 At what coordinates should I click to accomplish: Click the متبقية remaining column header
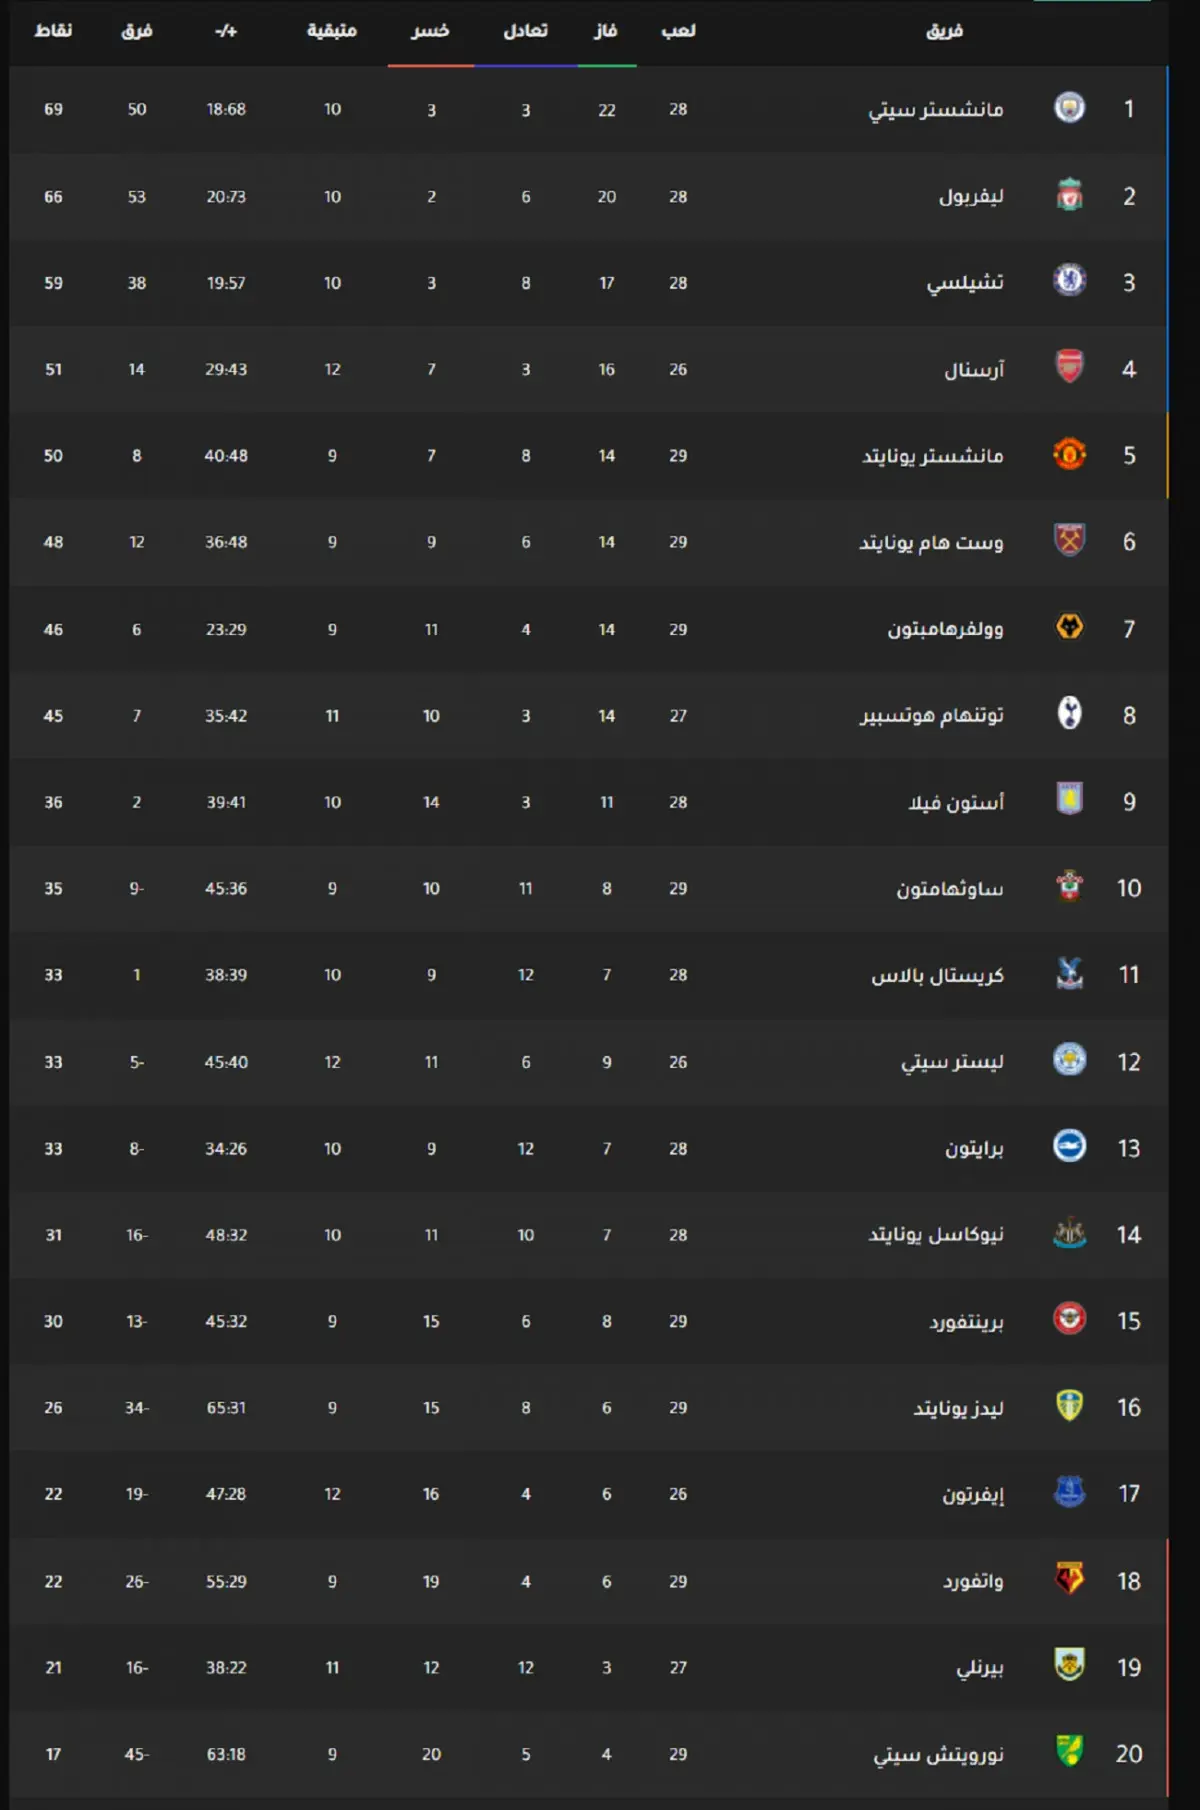click(332, 31)
